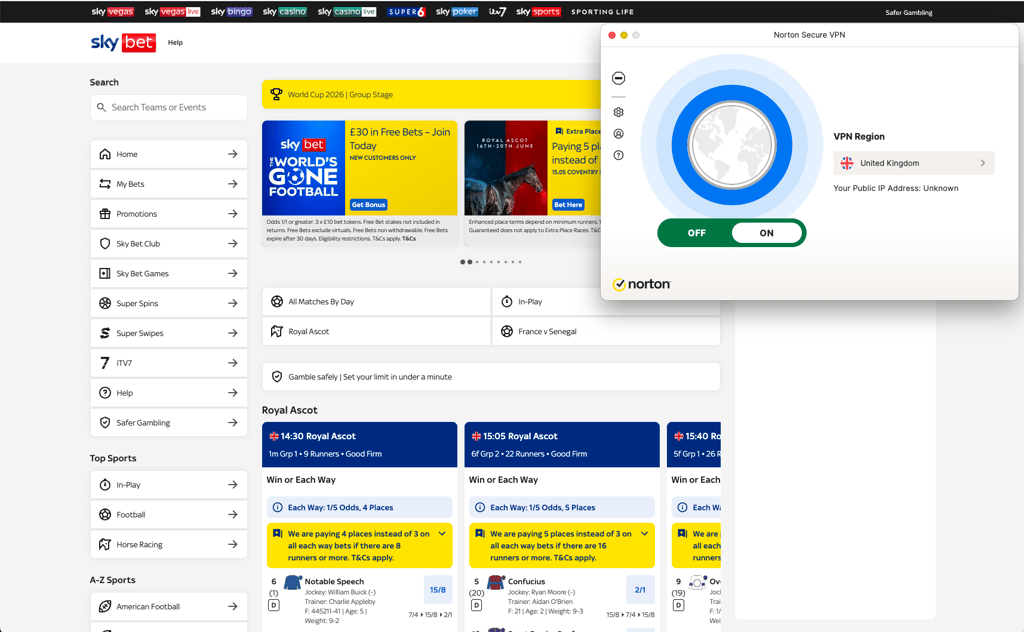Expand the 4 places each way notice
Screen dimensions: 1024x632
pyautogui.click(x=442, y=534)
